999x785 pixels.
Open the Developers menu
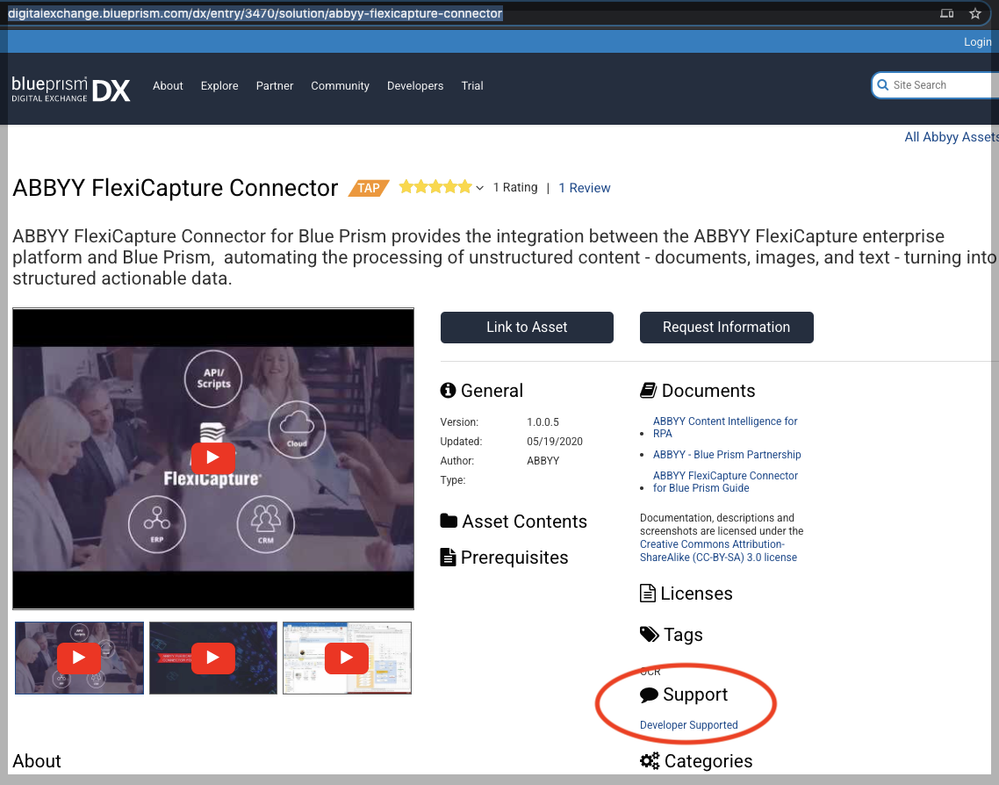[x=415, y=86]
